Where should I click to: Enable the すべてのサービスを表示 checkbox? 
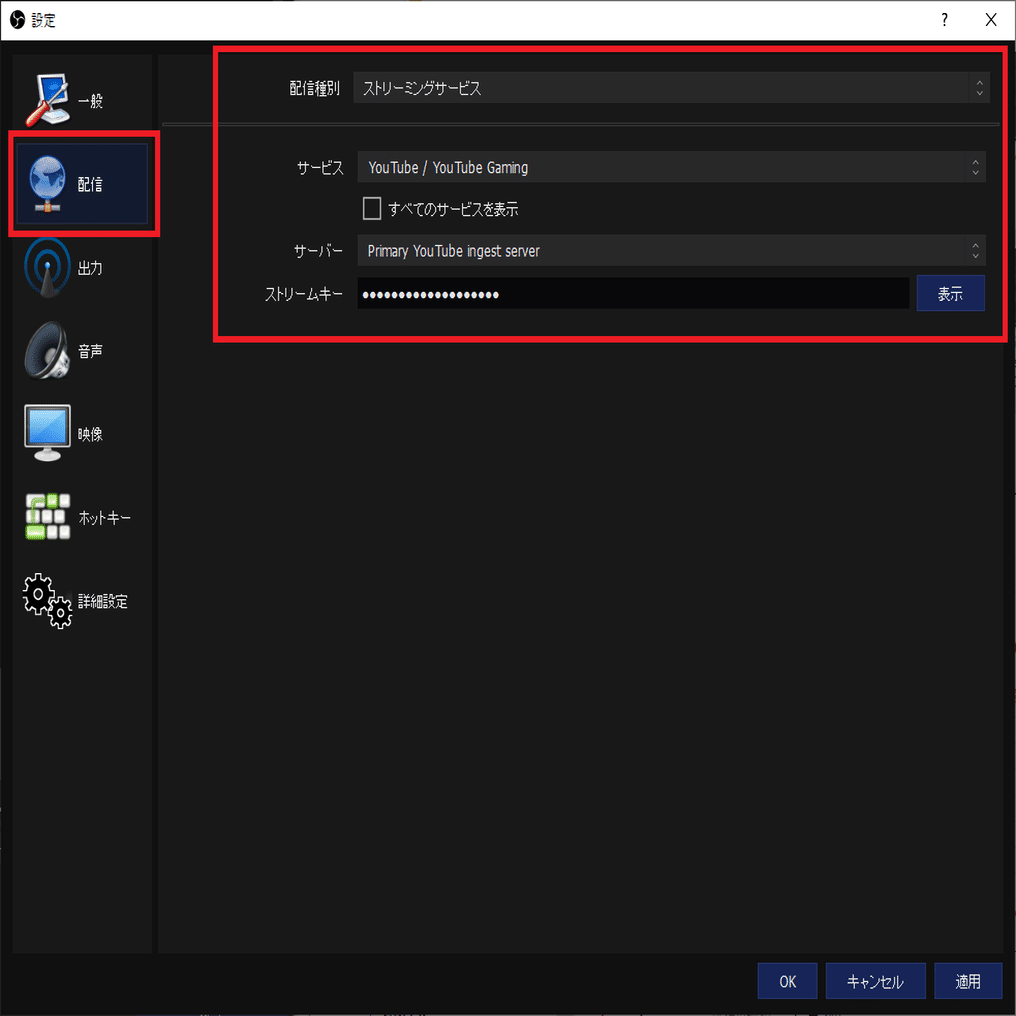pyautogui.click(x=372, y=209)
